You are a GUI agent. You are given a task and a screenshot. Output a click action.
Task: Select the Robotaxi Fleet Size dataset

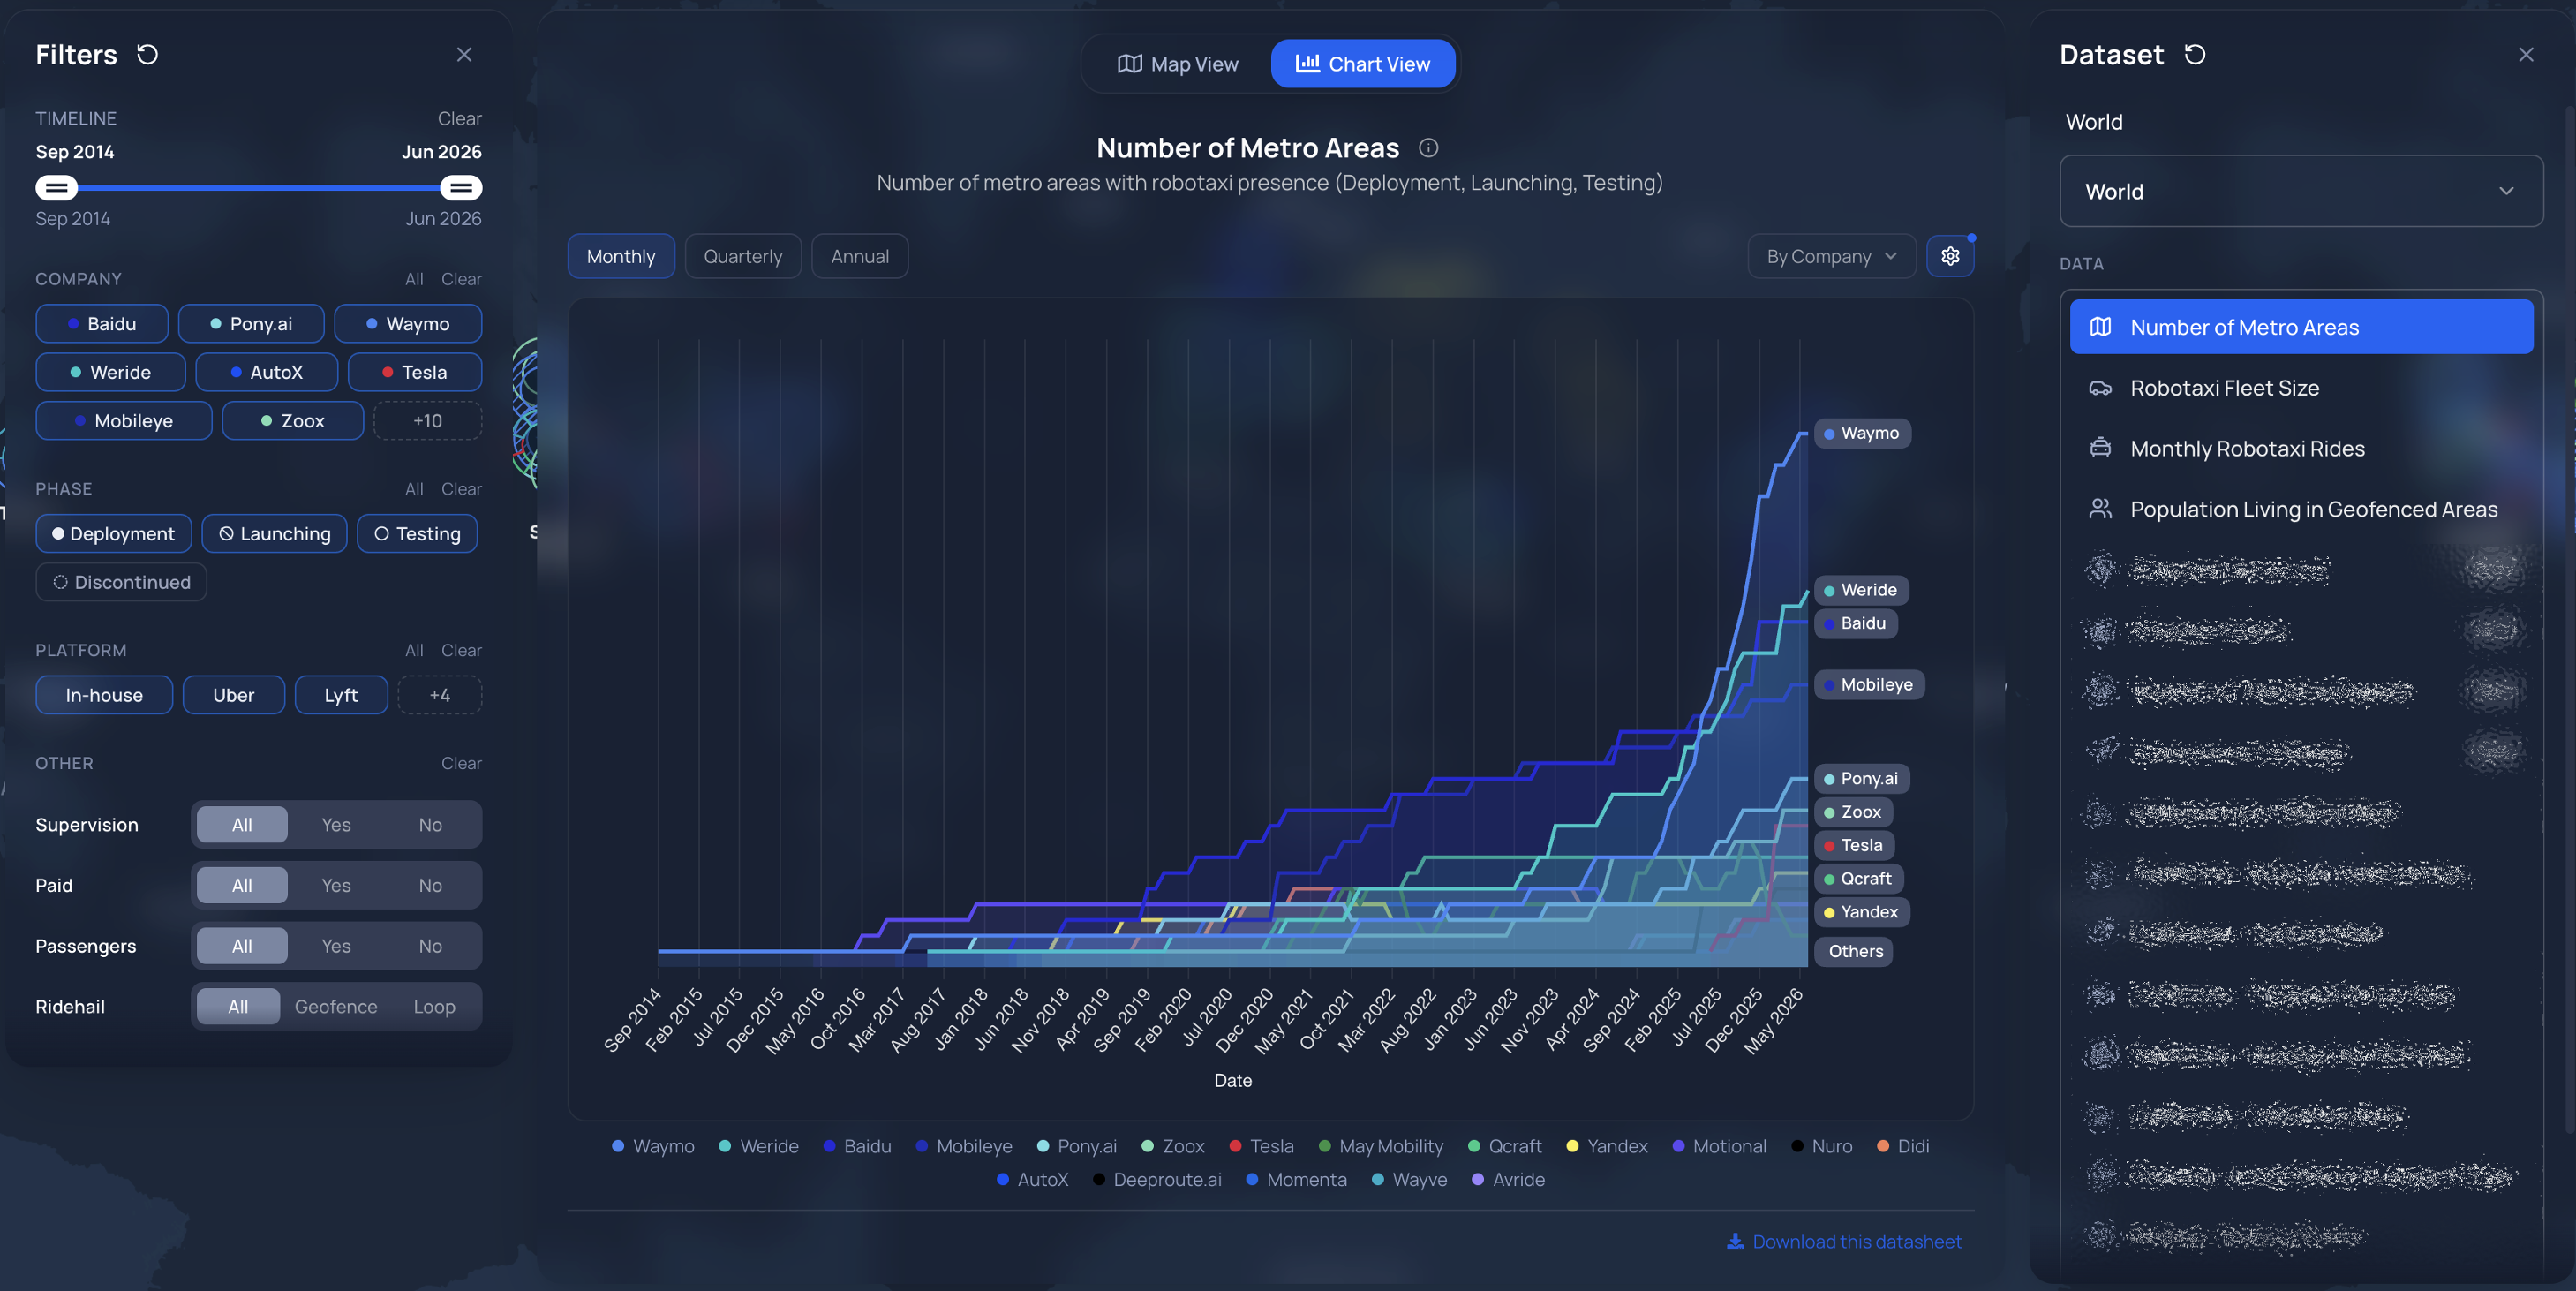[2301, 388]
